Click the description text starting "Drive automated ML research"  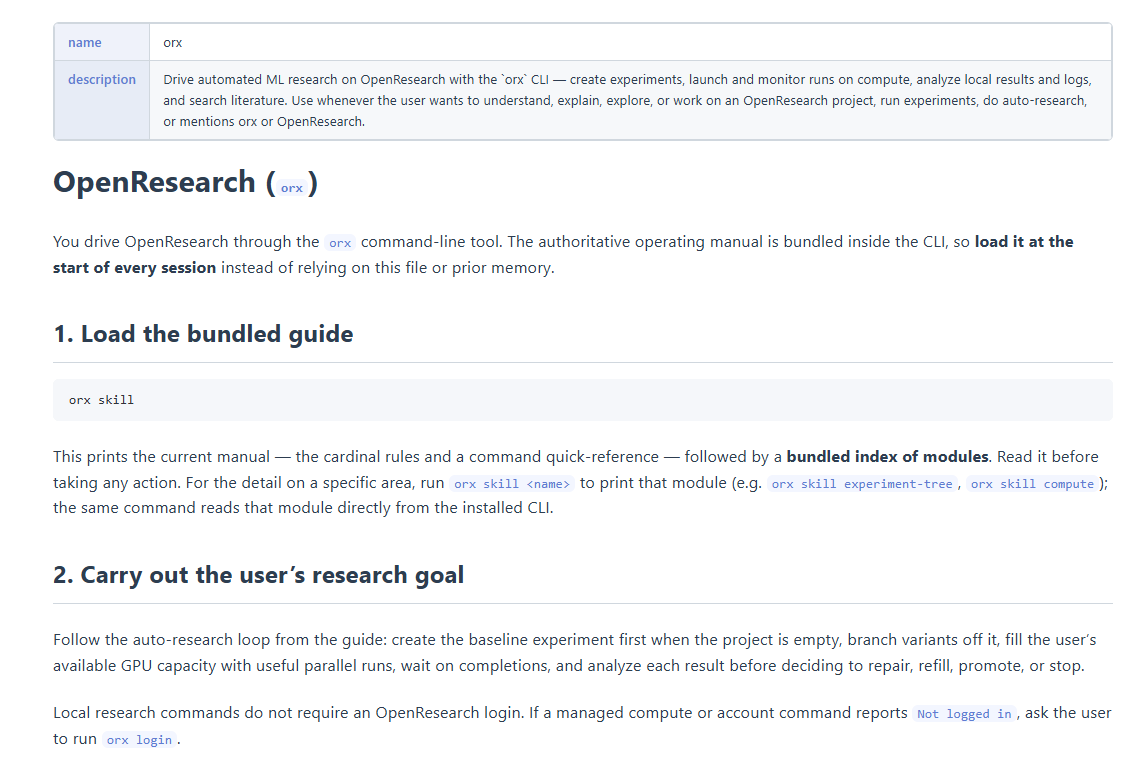(x=627, y=100)
